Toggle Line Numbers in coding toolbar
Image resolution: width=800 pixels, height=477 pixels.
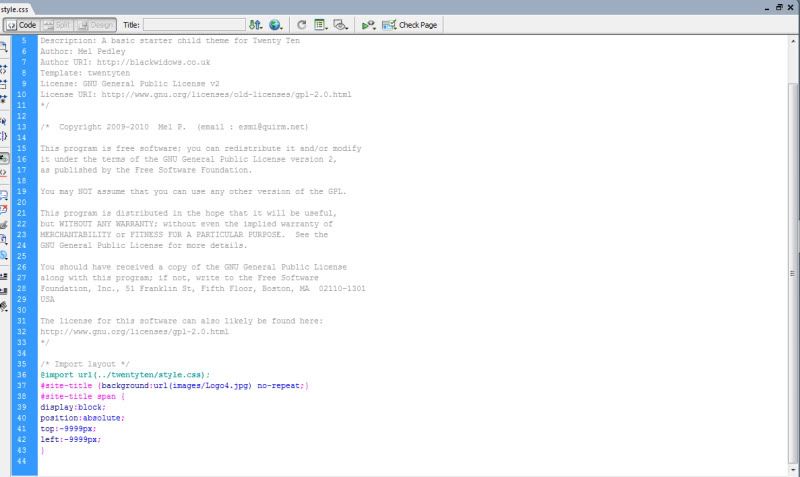pos(5,156)
